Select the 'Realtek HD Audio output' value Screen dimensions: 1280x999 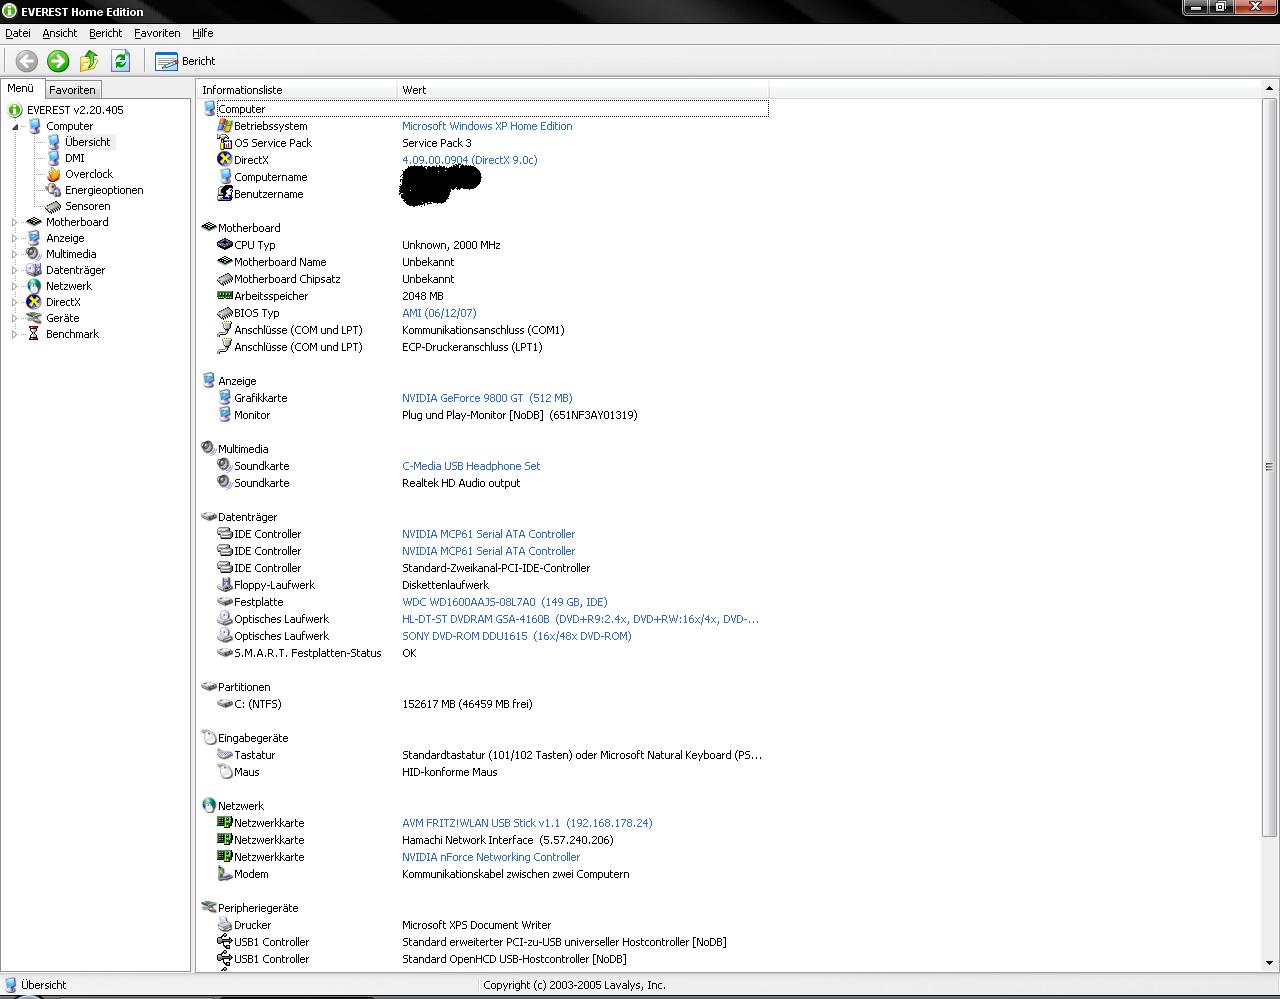tap(461, 484)
